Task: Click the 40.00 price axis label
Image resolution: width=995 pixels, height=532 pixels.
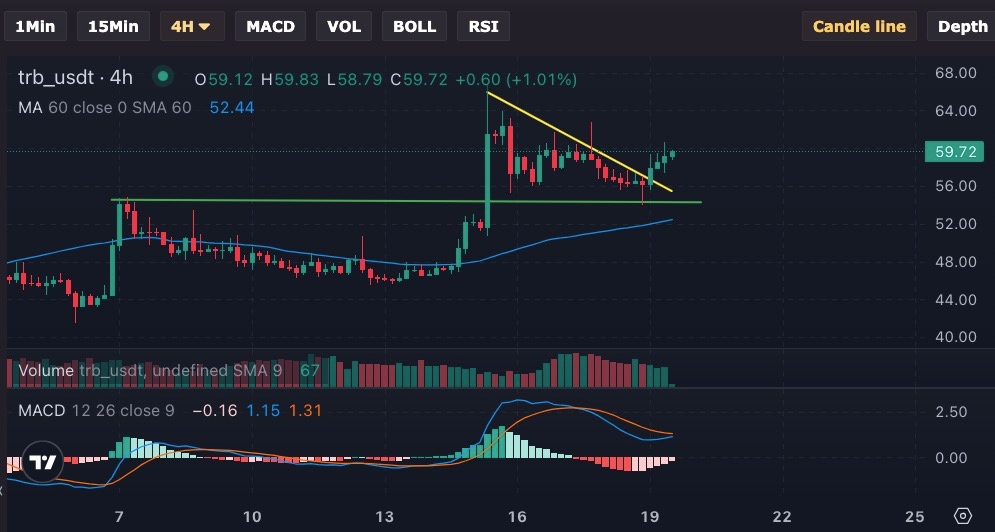Action: (x=956, y=336)
